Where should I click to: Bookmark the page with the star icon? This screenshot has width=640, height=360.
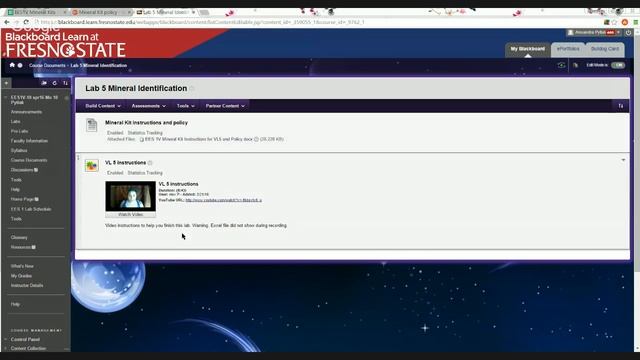click(615, 22)
